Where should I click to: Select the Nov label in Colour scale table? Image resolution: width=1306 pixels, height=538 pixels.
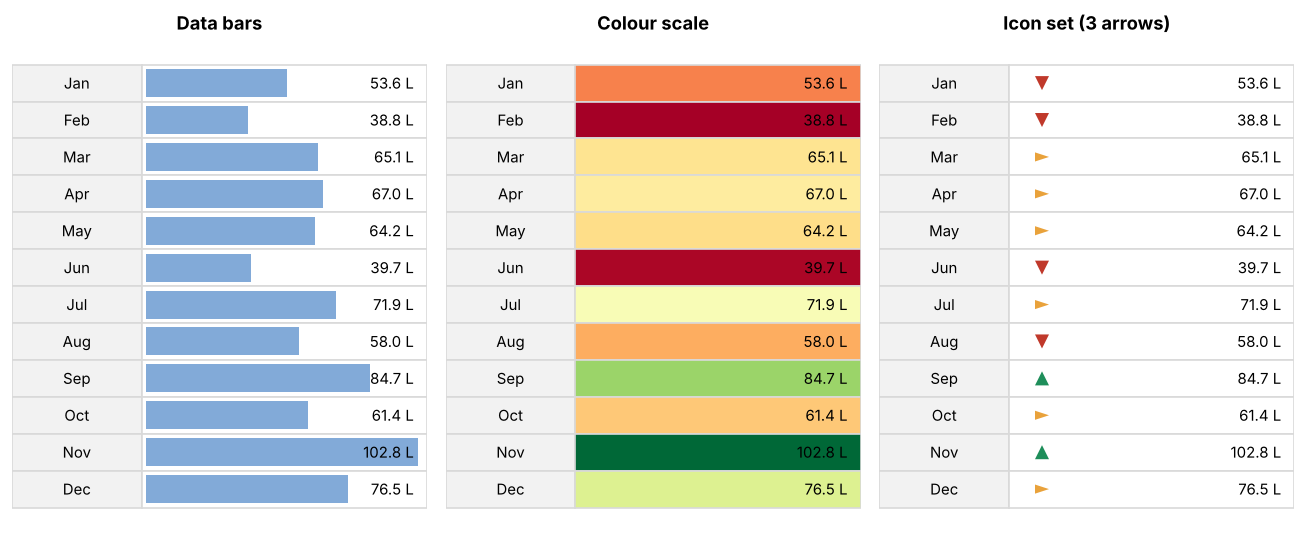coord(510,452)
